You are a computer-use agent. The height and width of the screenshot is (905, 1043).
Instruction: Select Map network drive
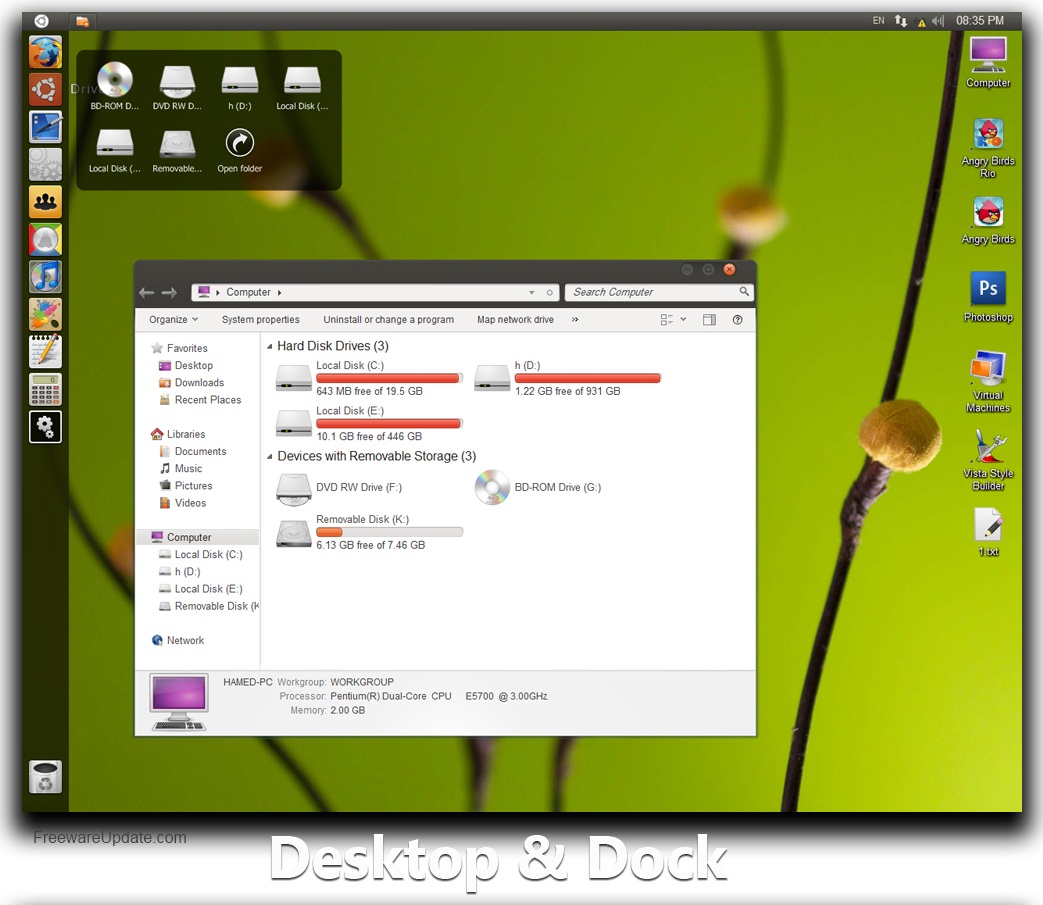point(515,319)
